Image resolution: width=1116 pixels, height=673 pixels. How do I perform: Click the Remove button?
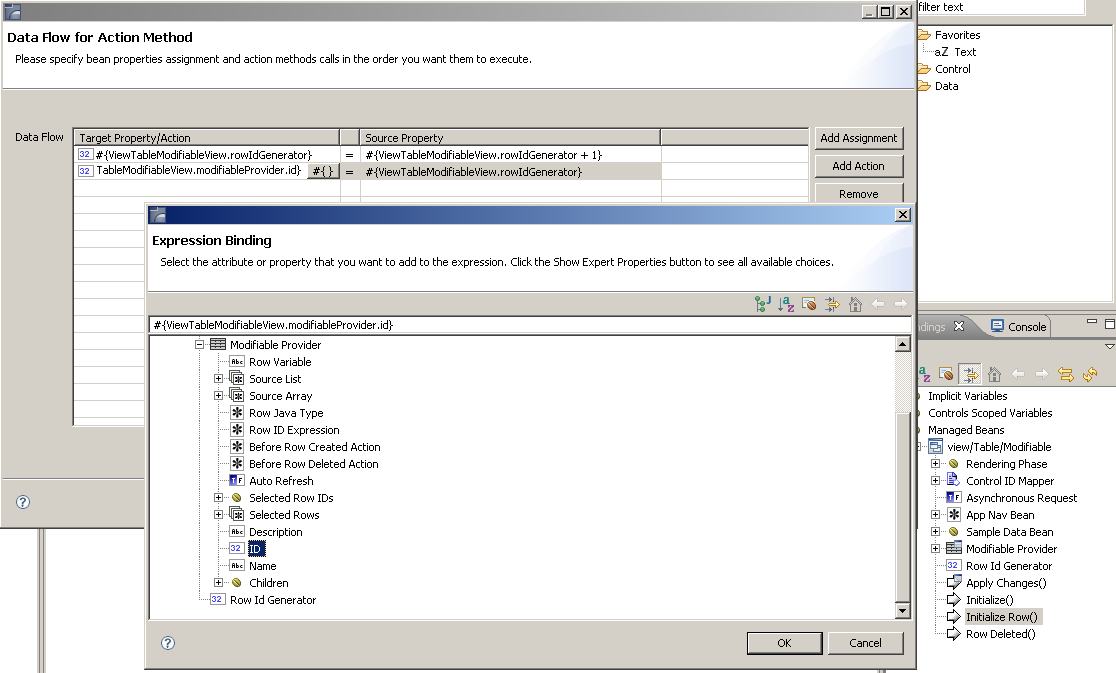[858, 194]
